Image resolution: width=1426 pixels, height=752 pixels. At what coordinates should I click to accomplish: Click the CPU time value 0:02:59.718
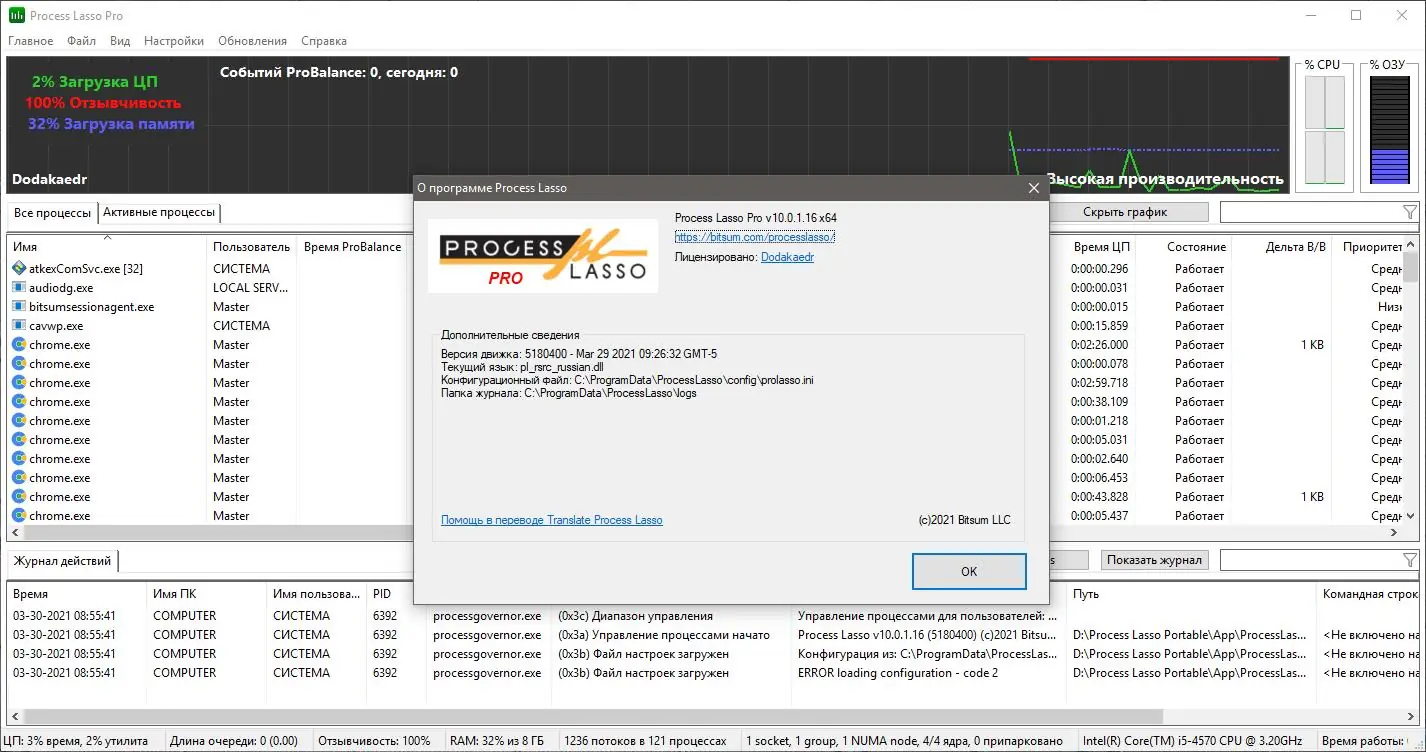1099,383
